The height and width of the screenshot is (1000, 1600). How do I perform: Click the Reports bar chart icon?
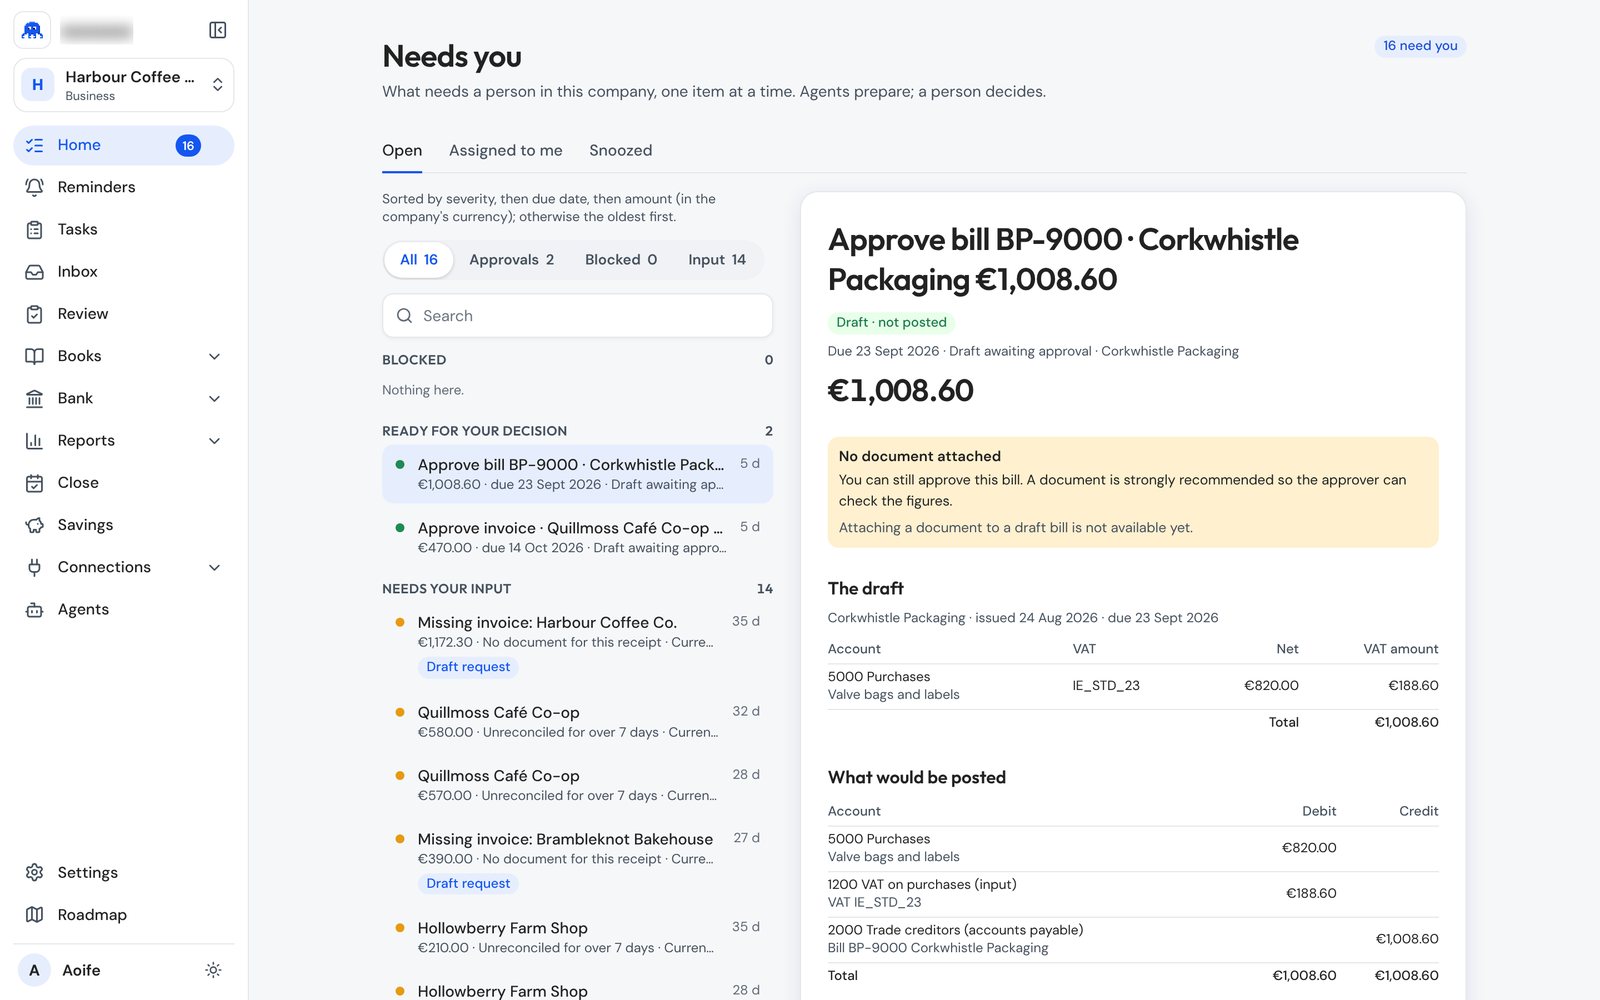click(x=34, y=440)
